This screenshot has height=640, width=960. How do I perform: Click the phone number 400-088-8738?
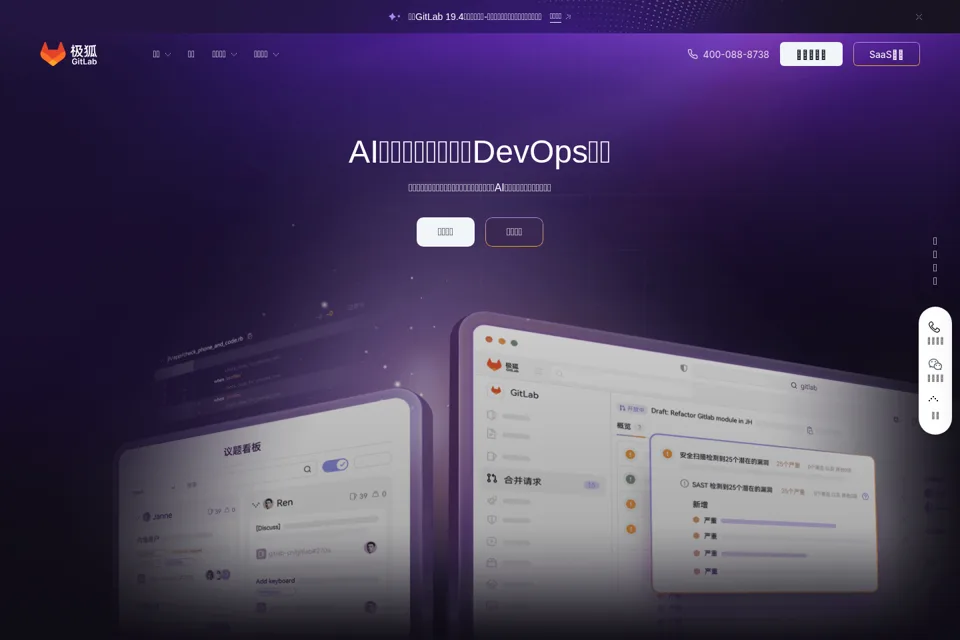pos(729,55)
